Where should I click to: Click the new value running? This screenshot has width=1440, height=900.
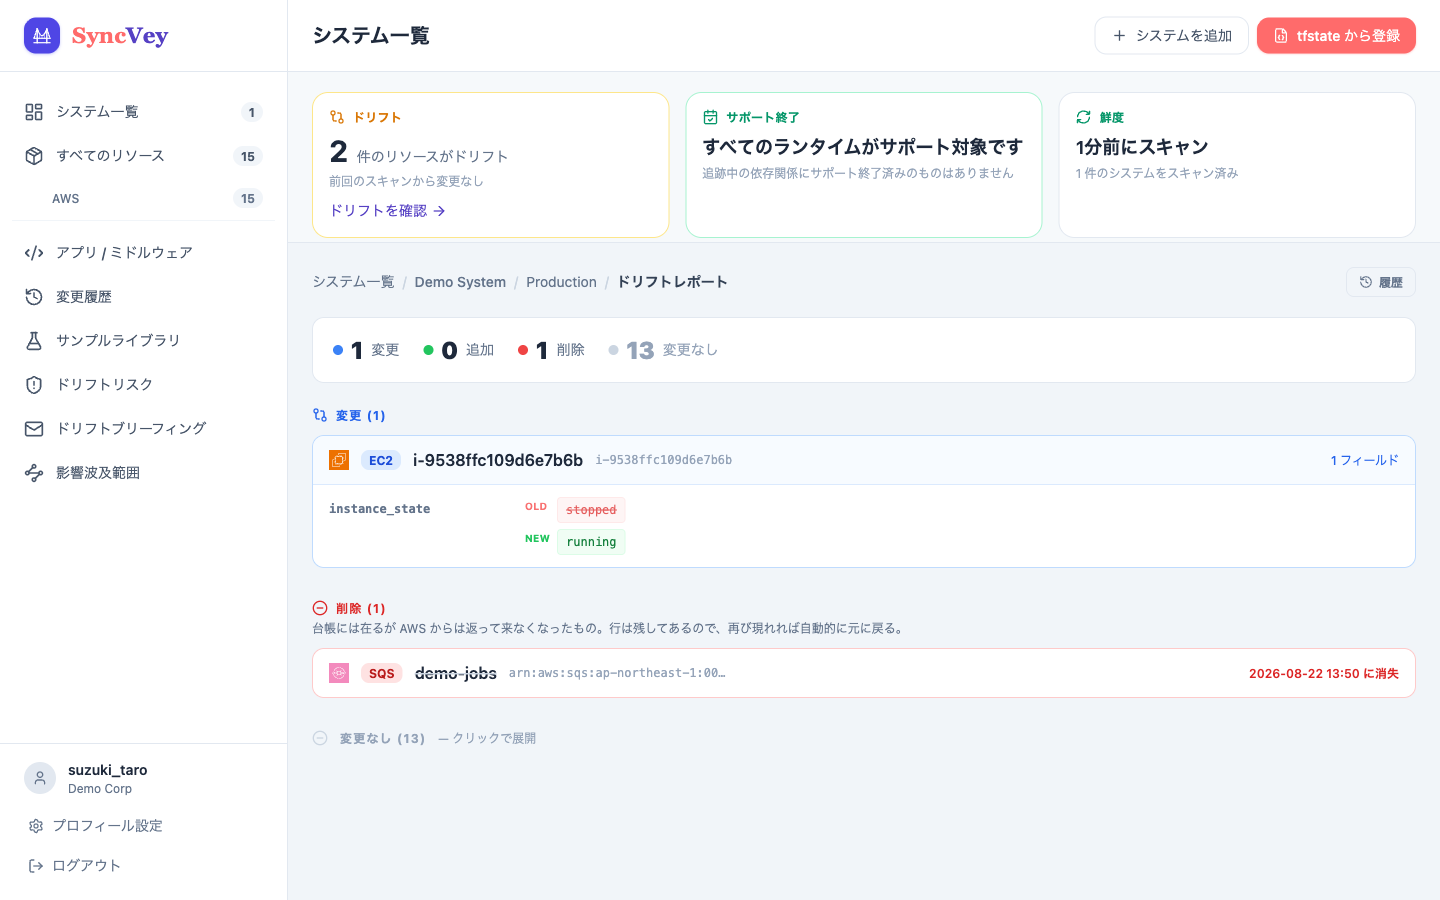coord(591,542)
